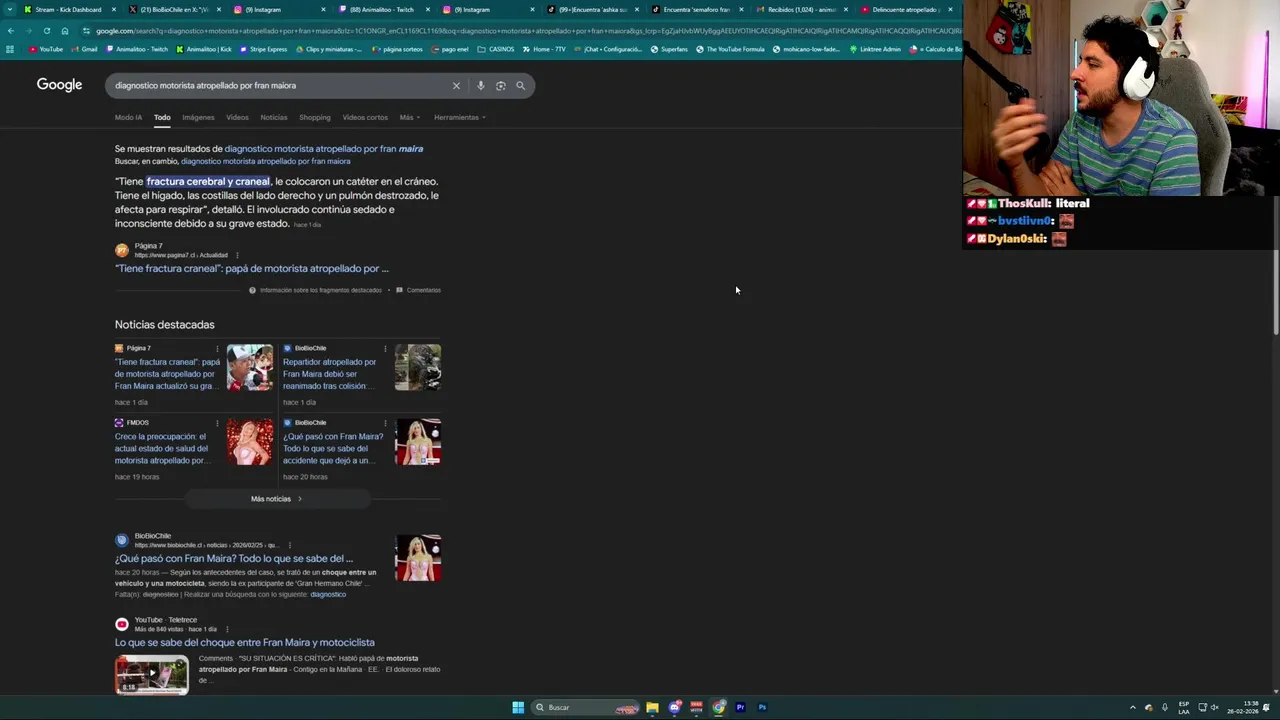Open Adobe Premiere Pro from the taskbar
1280x720 pixels.
pyautogui.click(x=740, y=707)
